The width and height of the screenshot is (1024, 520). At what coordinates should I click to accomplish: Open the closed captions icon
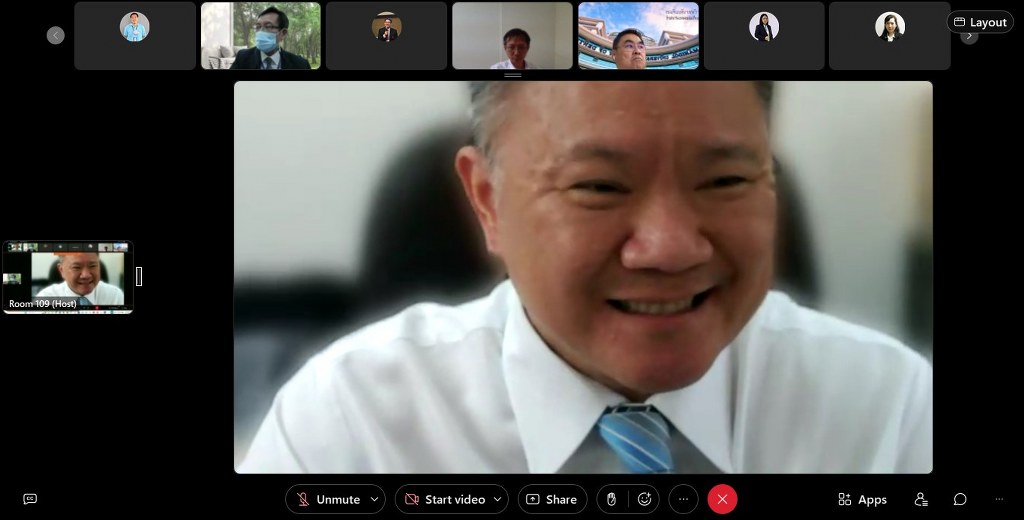(x=30, y=499)
